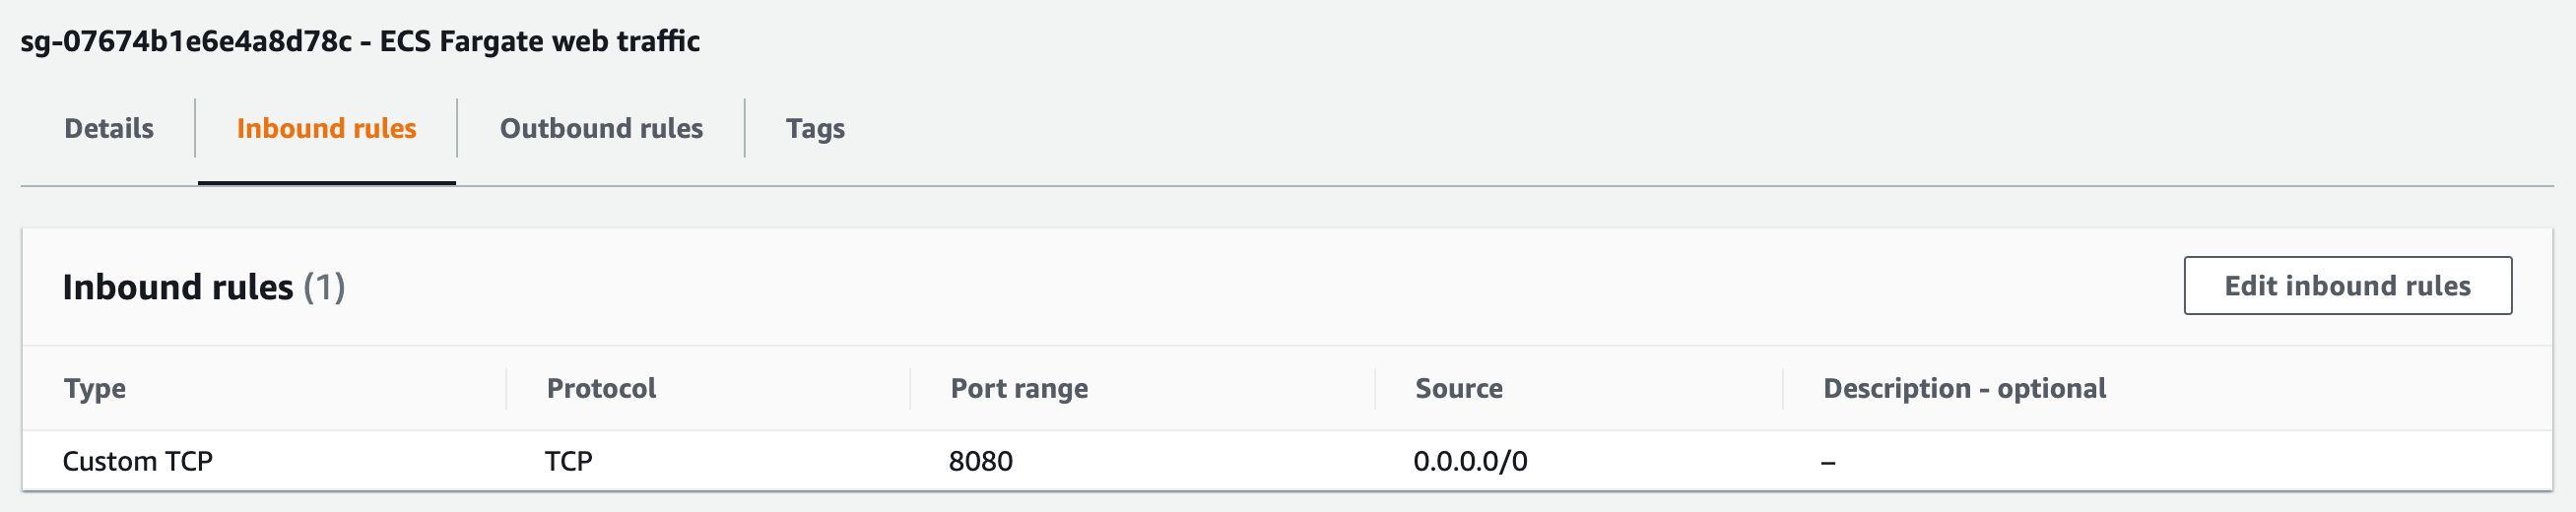Click the divider between Type and Protocol columns
This screenshot has width=2576, height=512.
(506, 388)
